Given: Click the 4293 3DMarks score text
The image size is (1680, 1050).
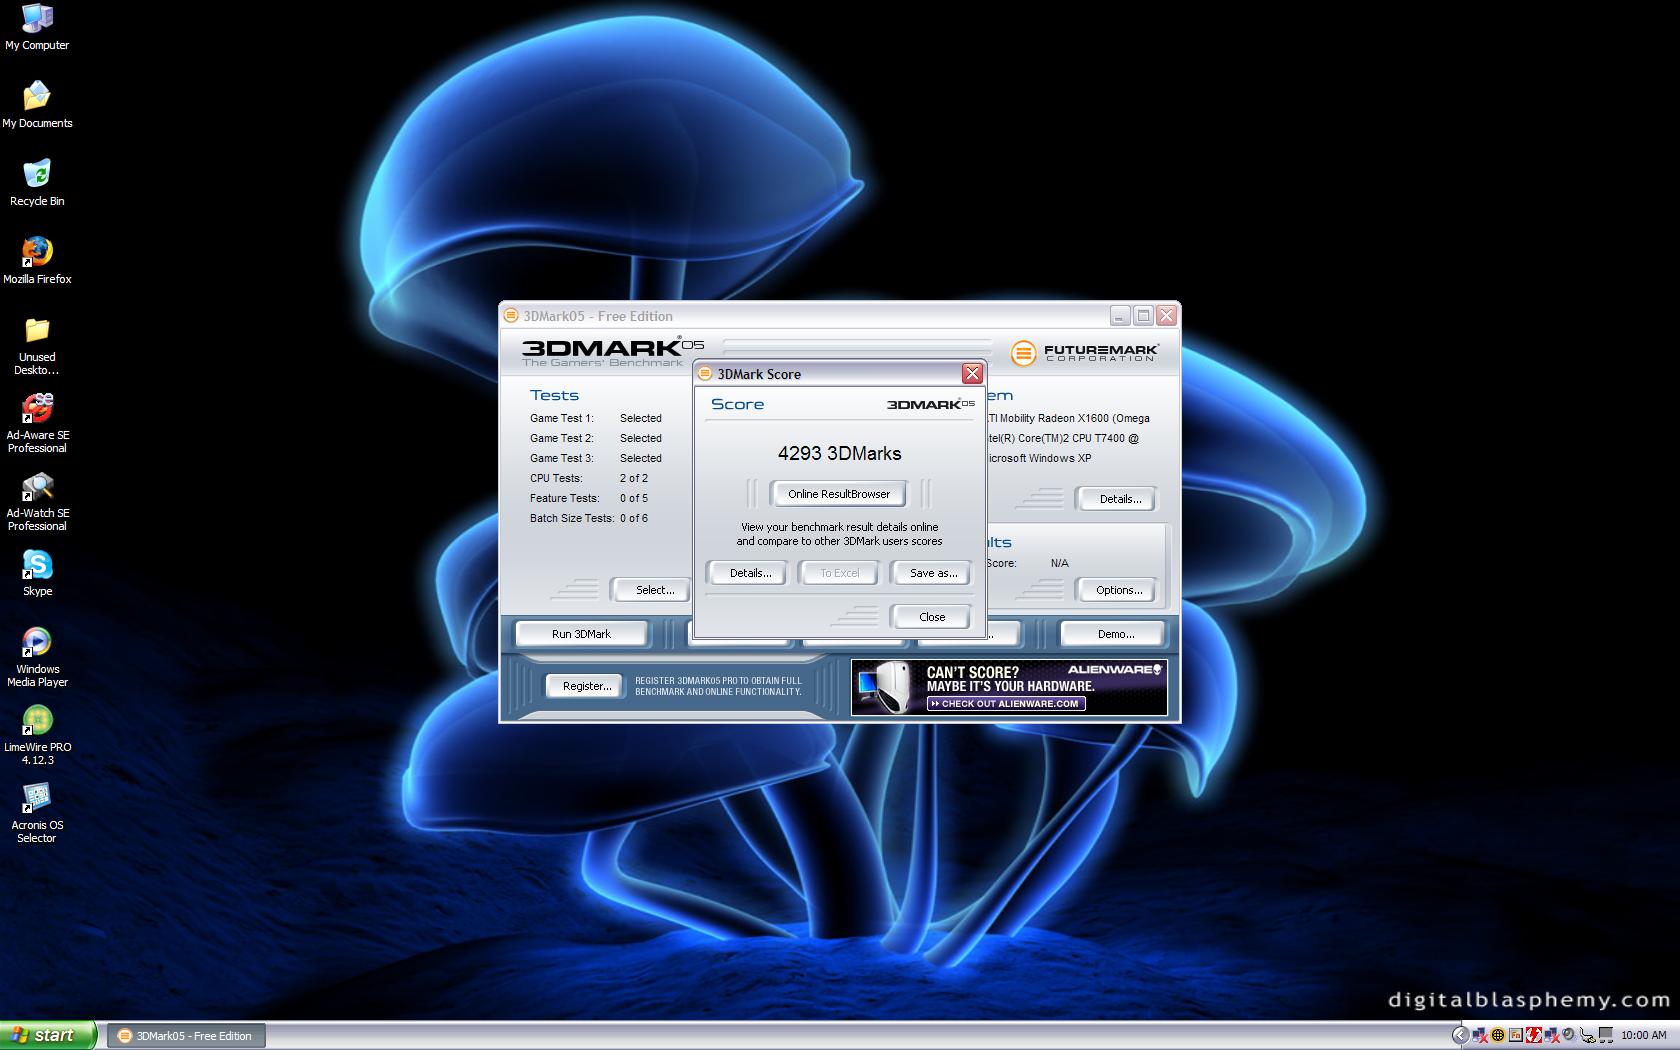Looking at the screenshot, I should click(x=839, y=453).
